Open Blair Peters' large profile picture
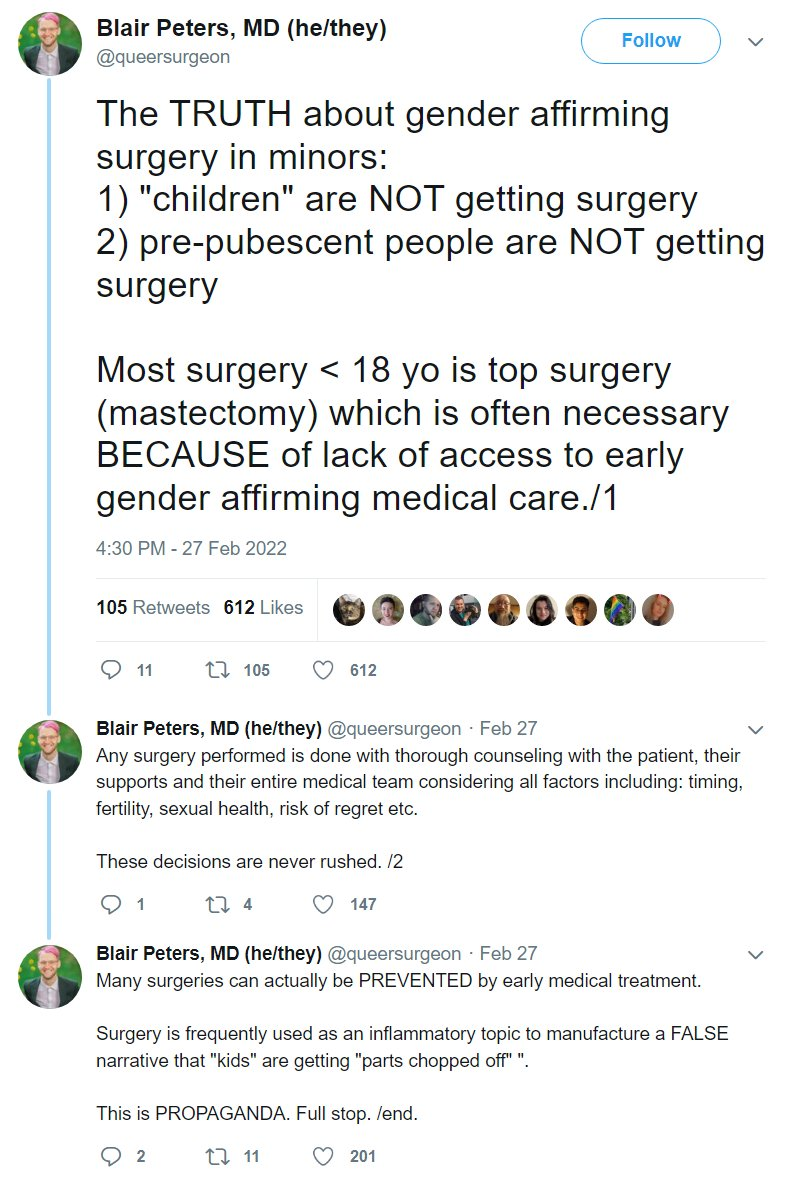The width and height of the screenshot is (793, 1181). [50, 46]
